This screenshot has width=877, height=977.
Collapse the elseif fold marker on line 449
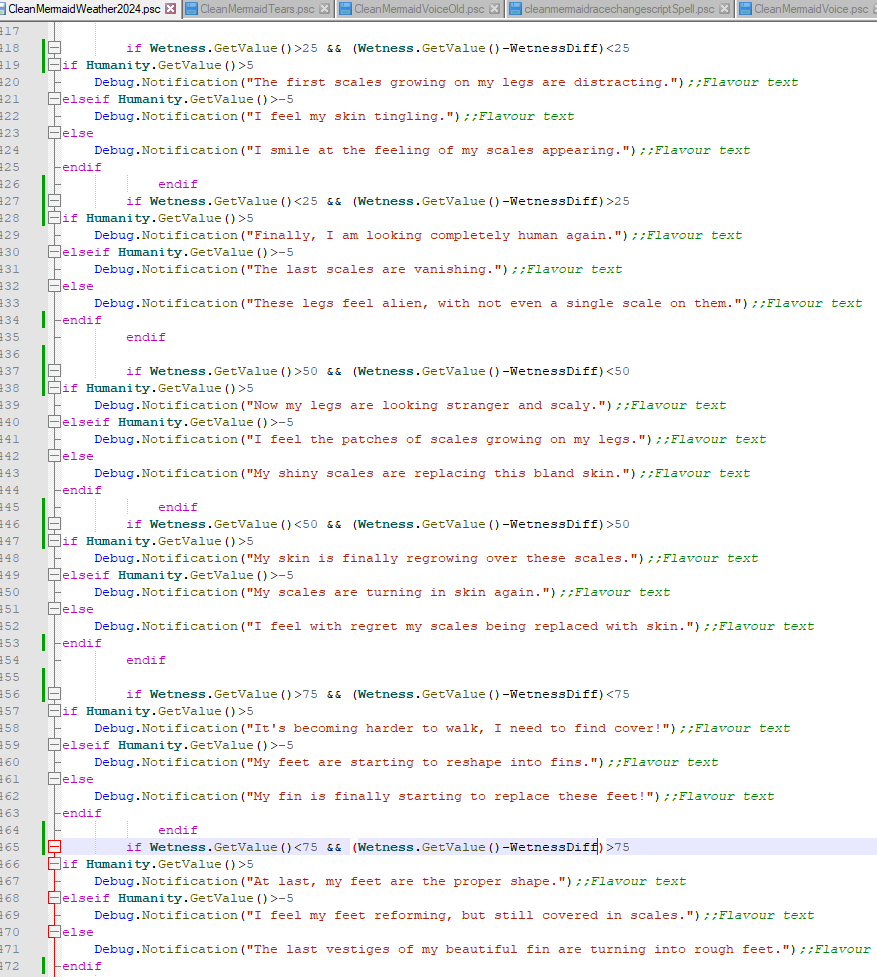click(55, 574)
